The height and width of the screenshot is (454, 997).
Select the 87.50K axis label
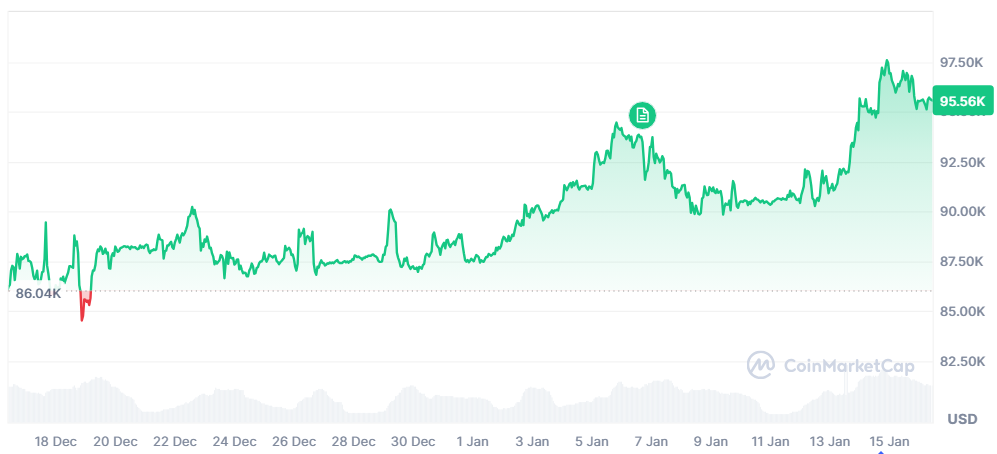point(963,262)
